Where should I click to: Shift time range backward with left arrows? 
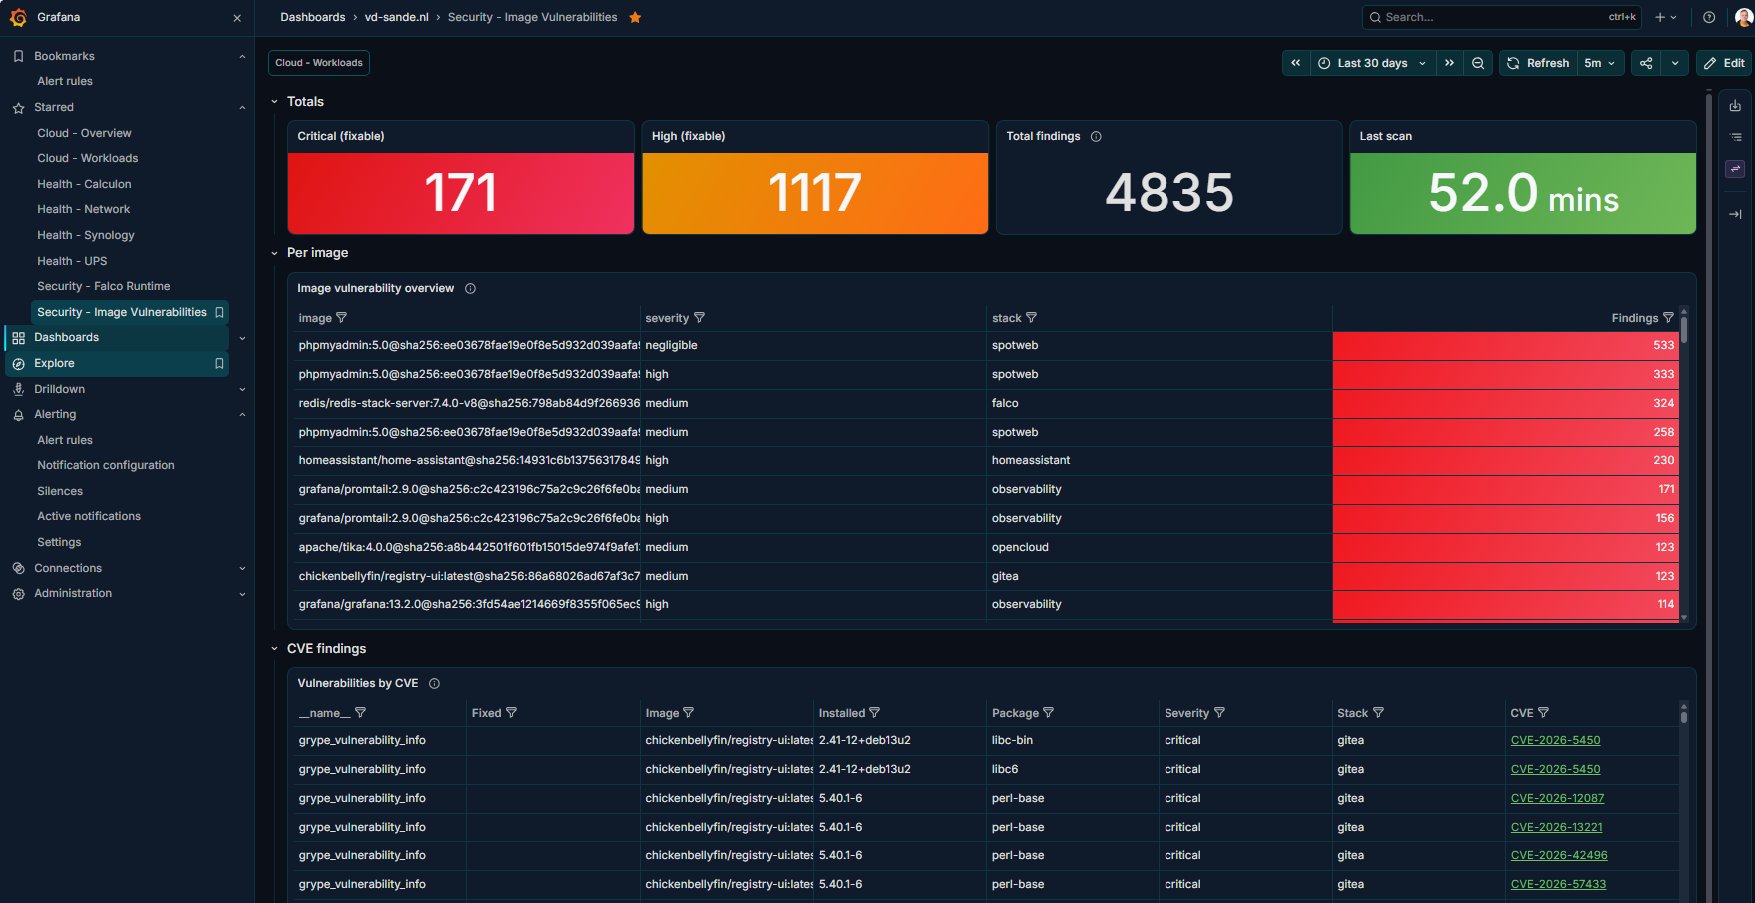click(1296, 63)
